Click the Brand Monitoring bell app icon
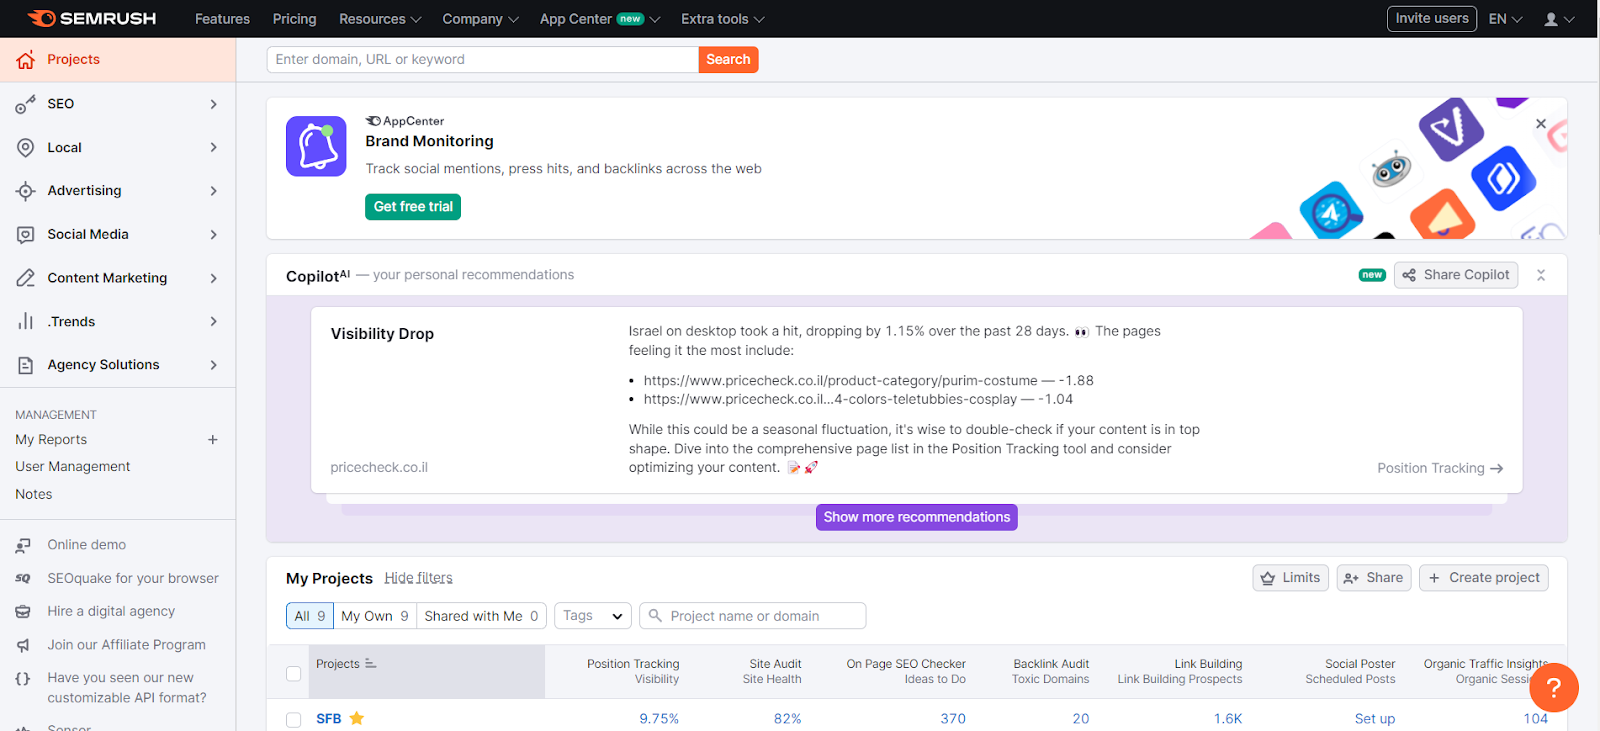Screen dimensions: 1600x731 click(x=316, y=146)
